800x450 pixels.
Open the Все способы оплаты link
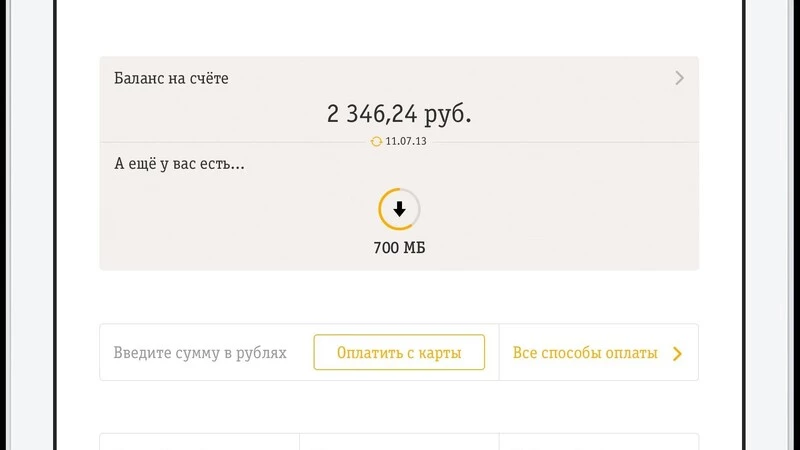pyautogui.click(x=585, y=353)
